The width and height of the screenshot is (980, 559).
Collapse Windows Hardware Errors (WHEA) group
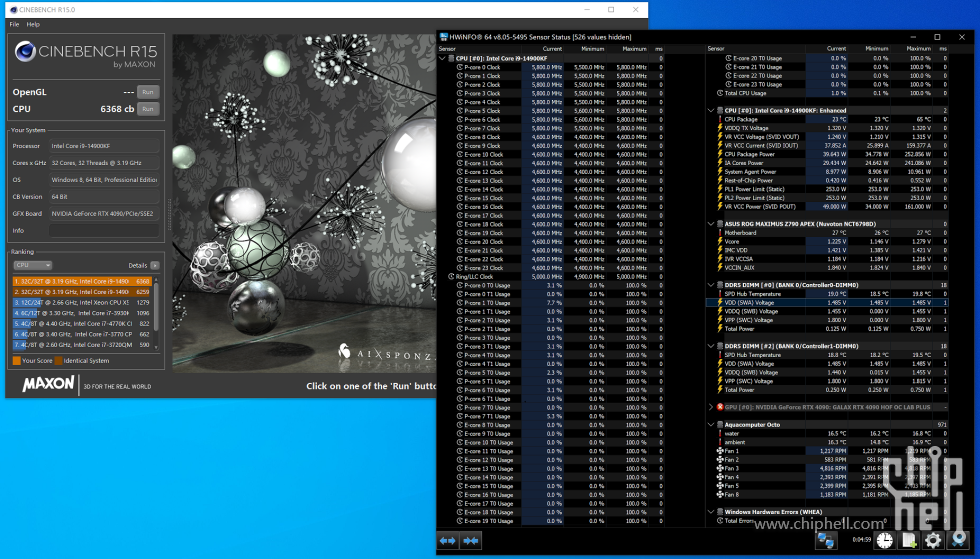[x=711, y=512]
